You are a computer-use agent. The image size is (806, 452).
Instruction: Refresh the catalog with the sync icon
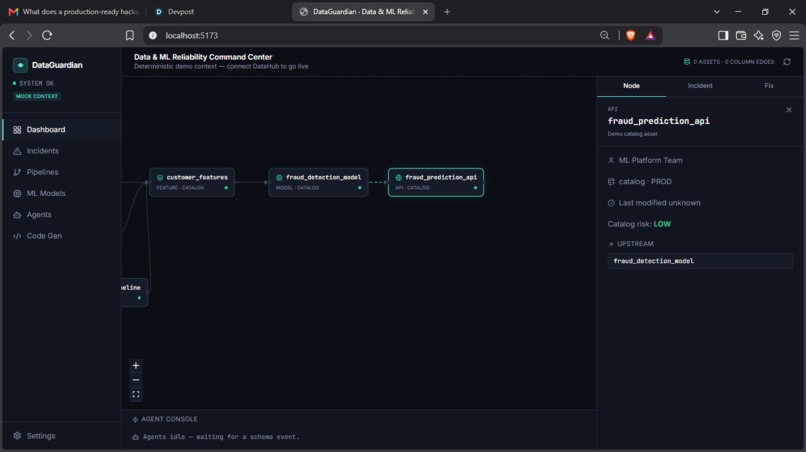point(787,62)
